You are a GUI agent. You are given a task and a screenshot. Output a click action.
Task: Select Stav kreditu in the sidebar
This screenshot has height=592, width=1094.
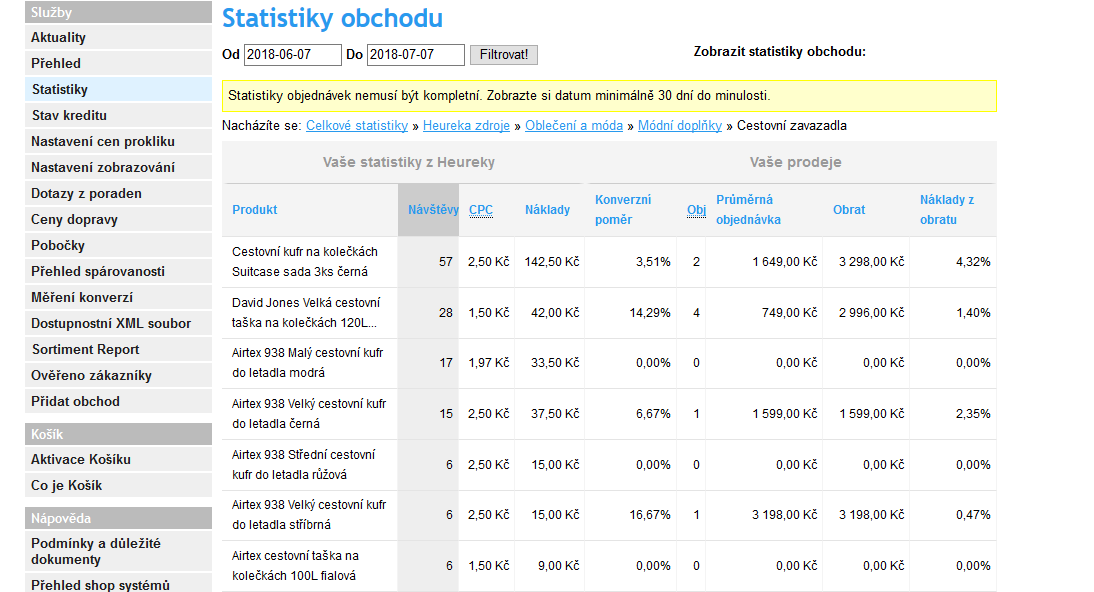(69, 116)
